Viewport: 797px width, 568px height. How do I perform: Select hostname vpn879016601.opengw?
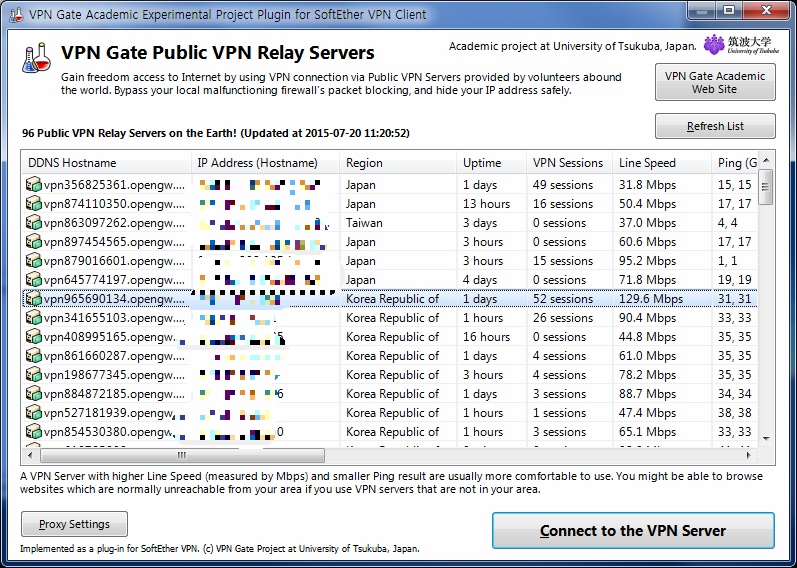[x=114, y=260]
